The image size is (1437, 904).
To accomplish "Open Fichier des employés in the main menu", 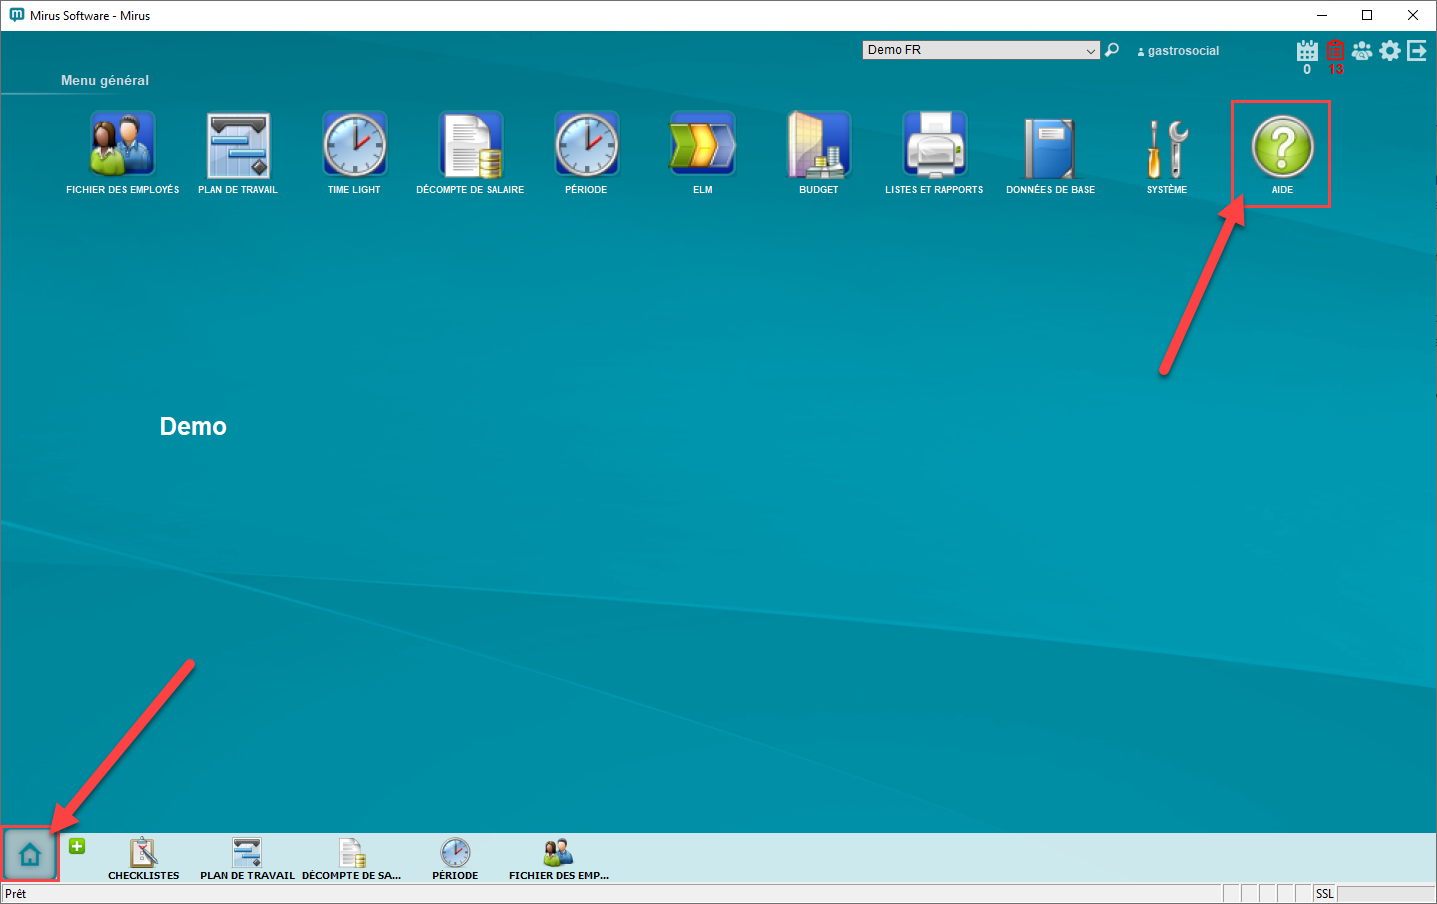I will pyautogui.click(x=123, y=153).
